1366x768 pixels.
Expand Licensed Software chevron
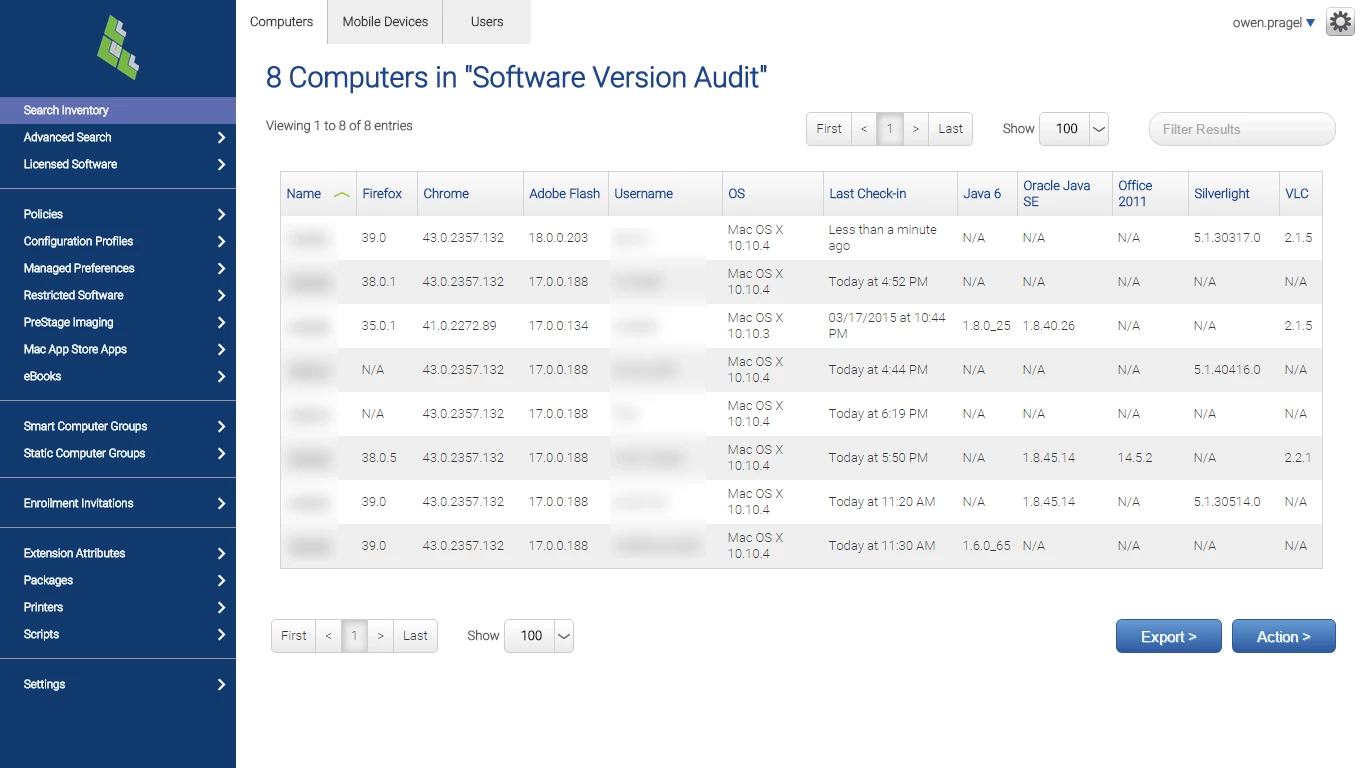point(221,164)
